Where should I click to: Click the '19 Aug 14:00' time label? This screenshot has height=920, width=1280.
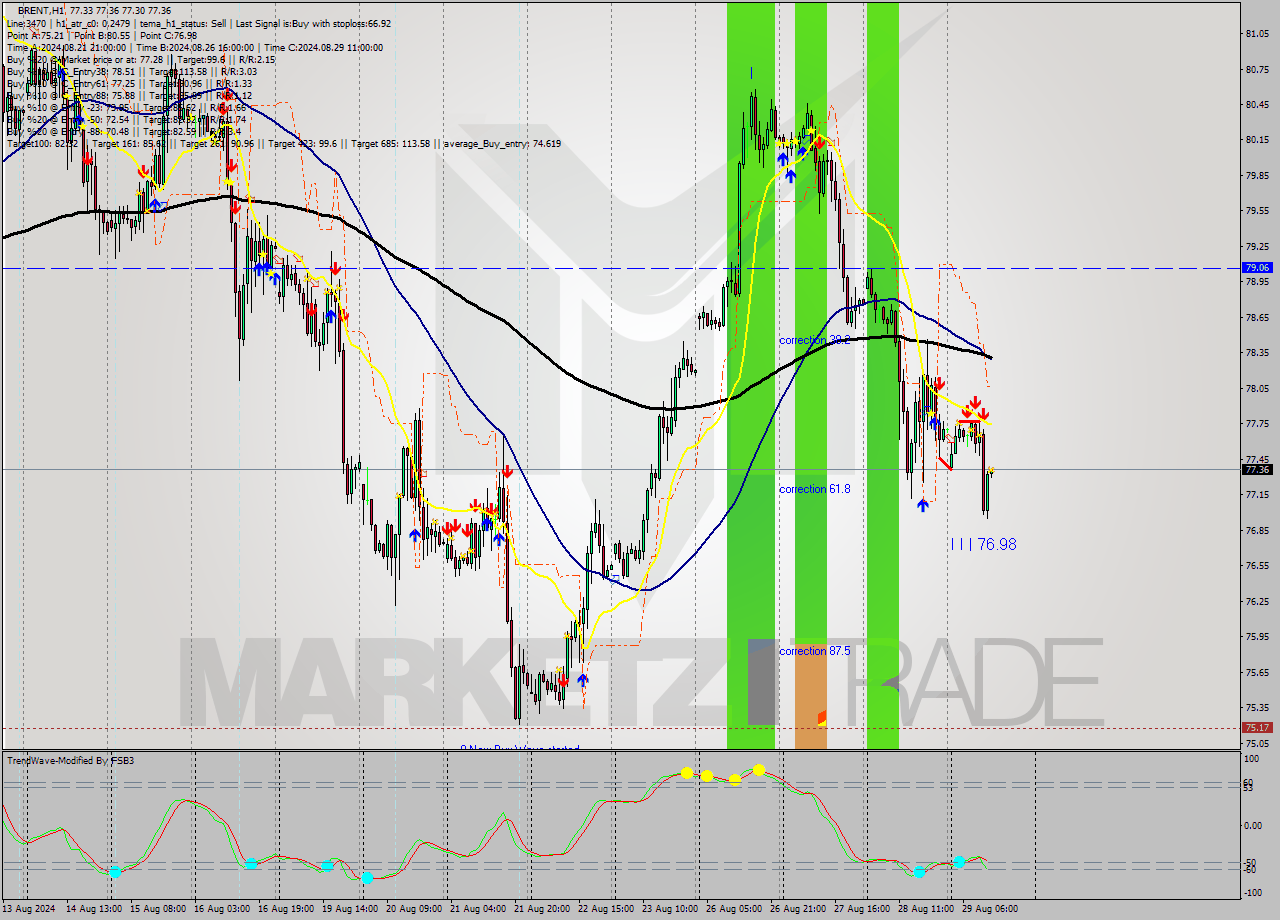(x=350, y=909)
